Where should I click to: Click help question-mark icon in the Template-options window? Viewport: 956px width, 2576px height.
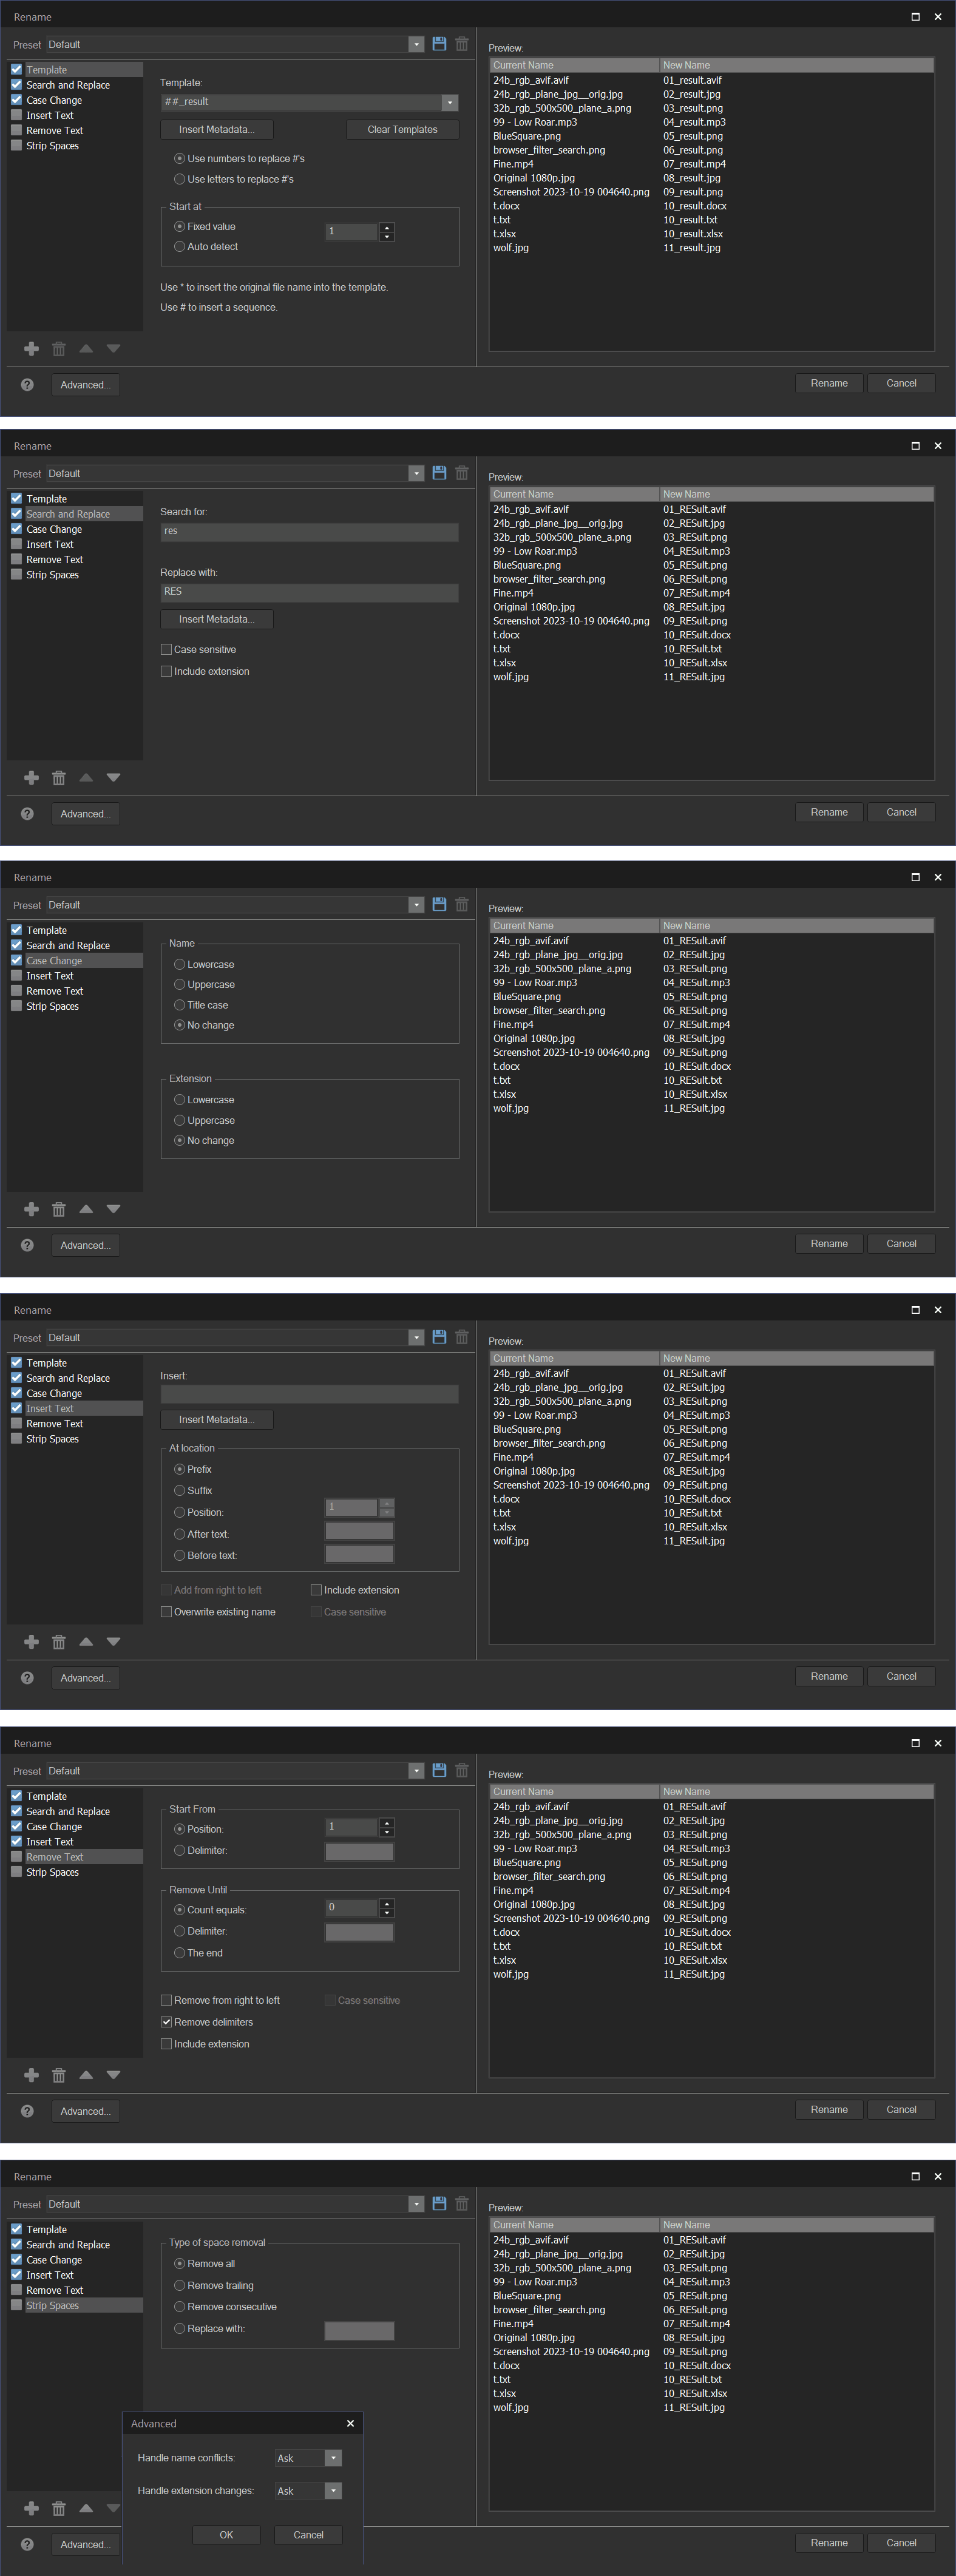(x=27, y=385)
